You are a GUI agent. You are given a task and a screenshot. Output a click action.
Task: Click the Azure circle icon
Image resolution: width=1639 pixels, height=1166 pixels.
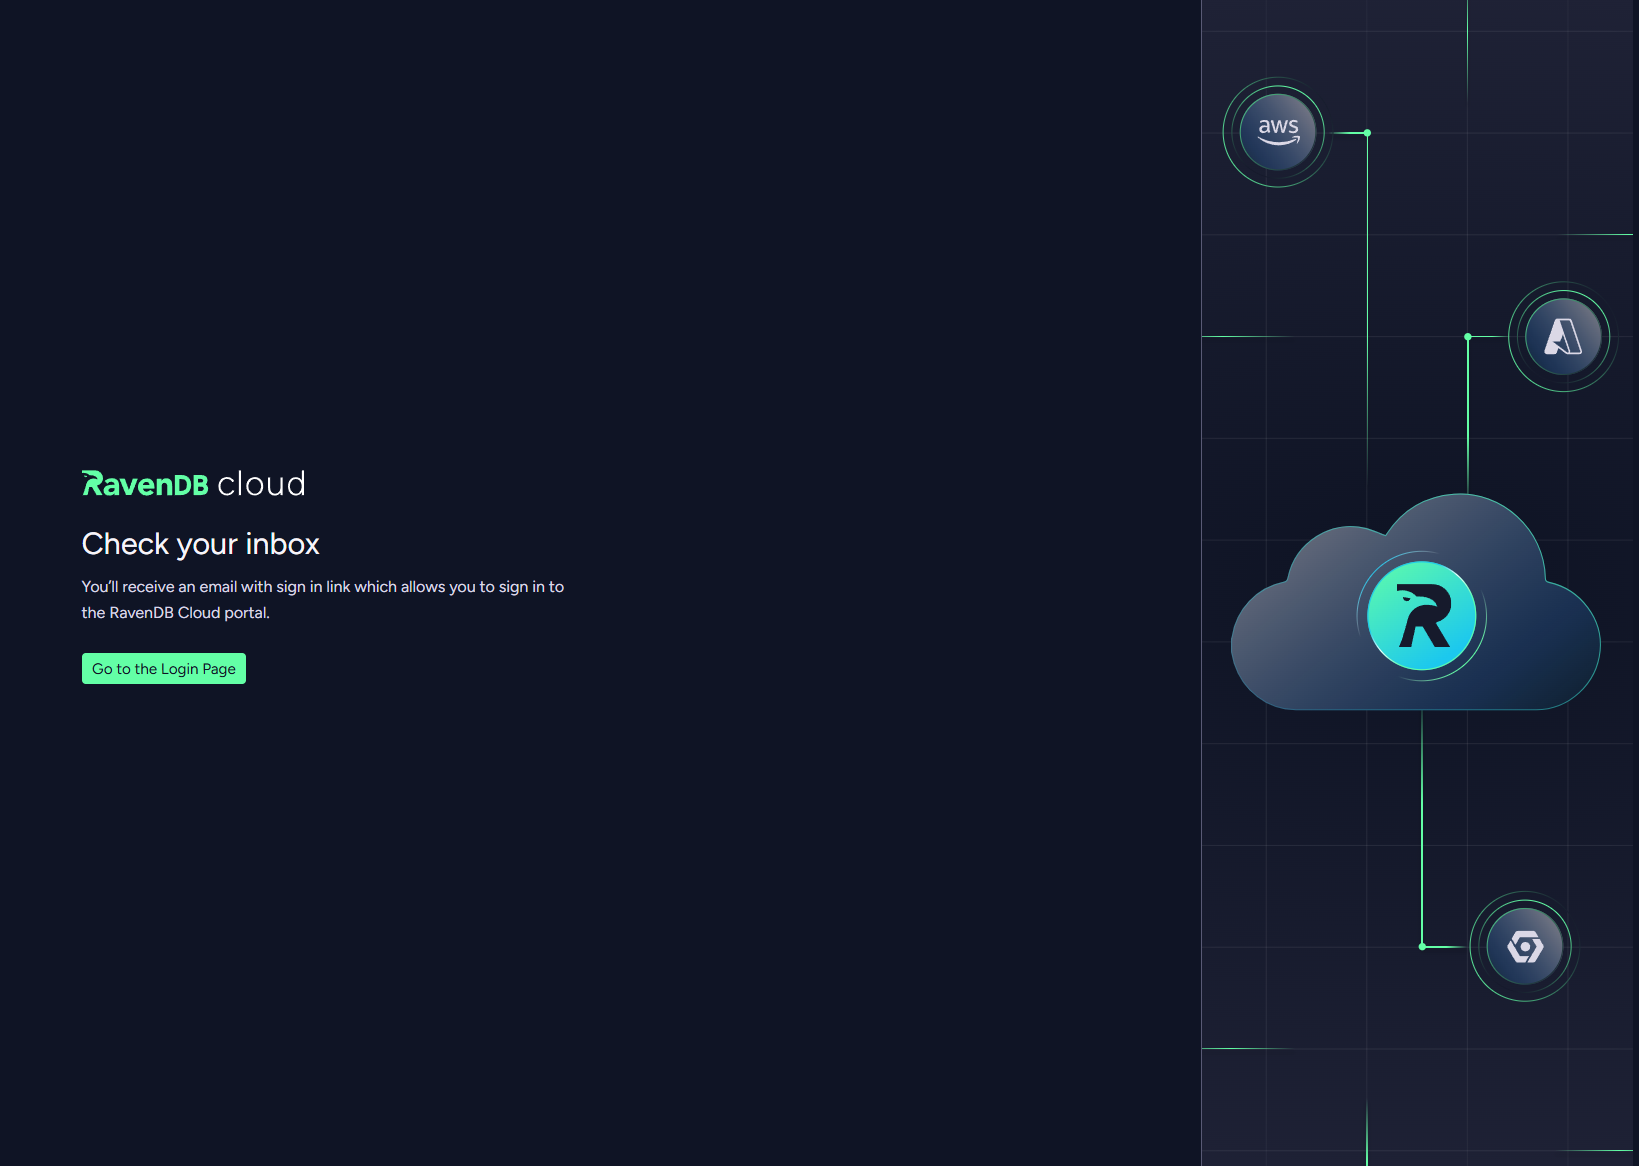(1563, 337)
